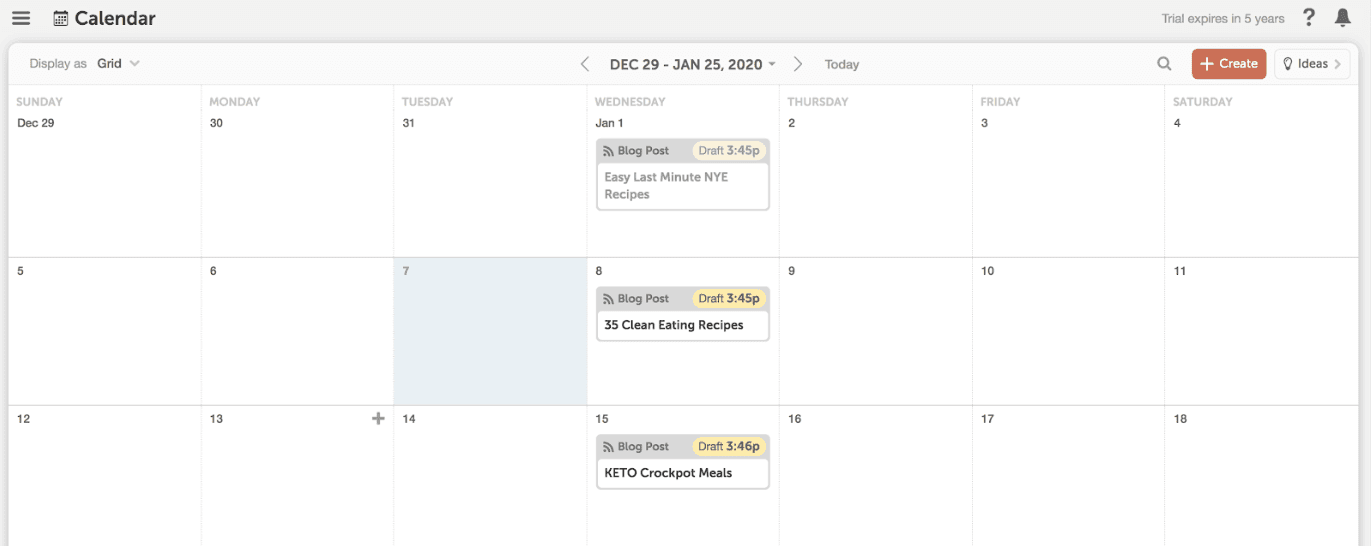Image resolution: width=1371 pixels, height=546 pixels.
Task: Click the Create button
Action: pos(1229,64)
